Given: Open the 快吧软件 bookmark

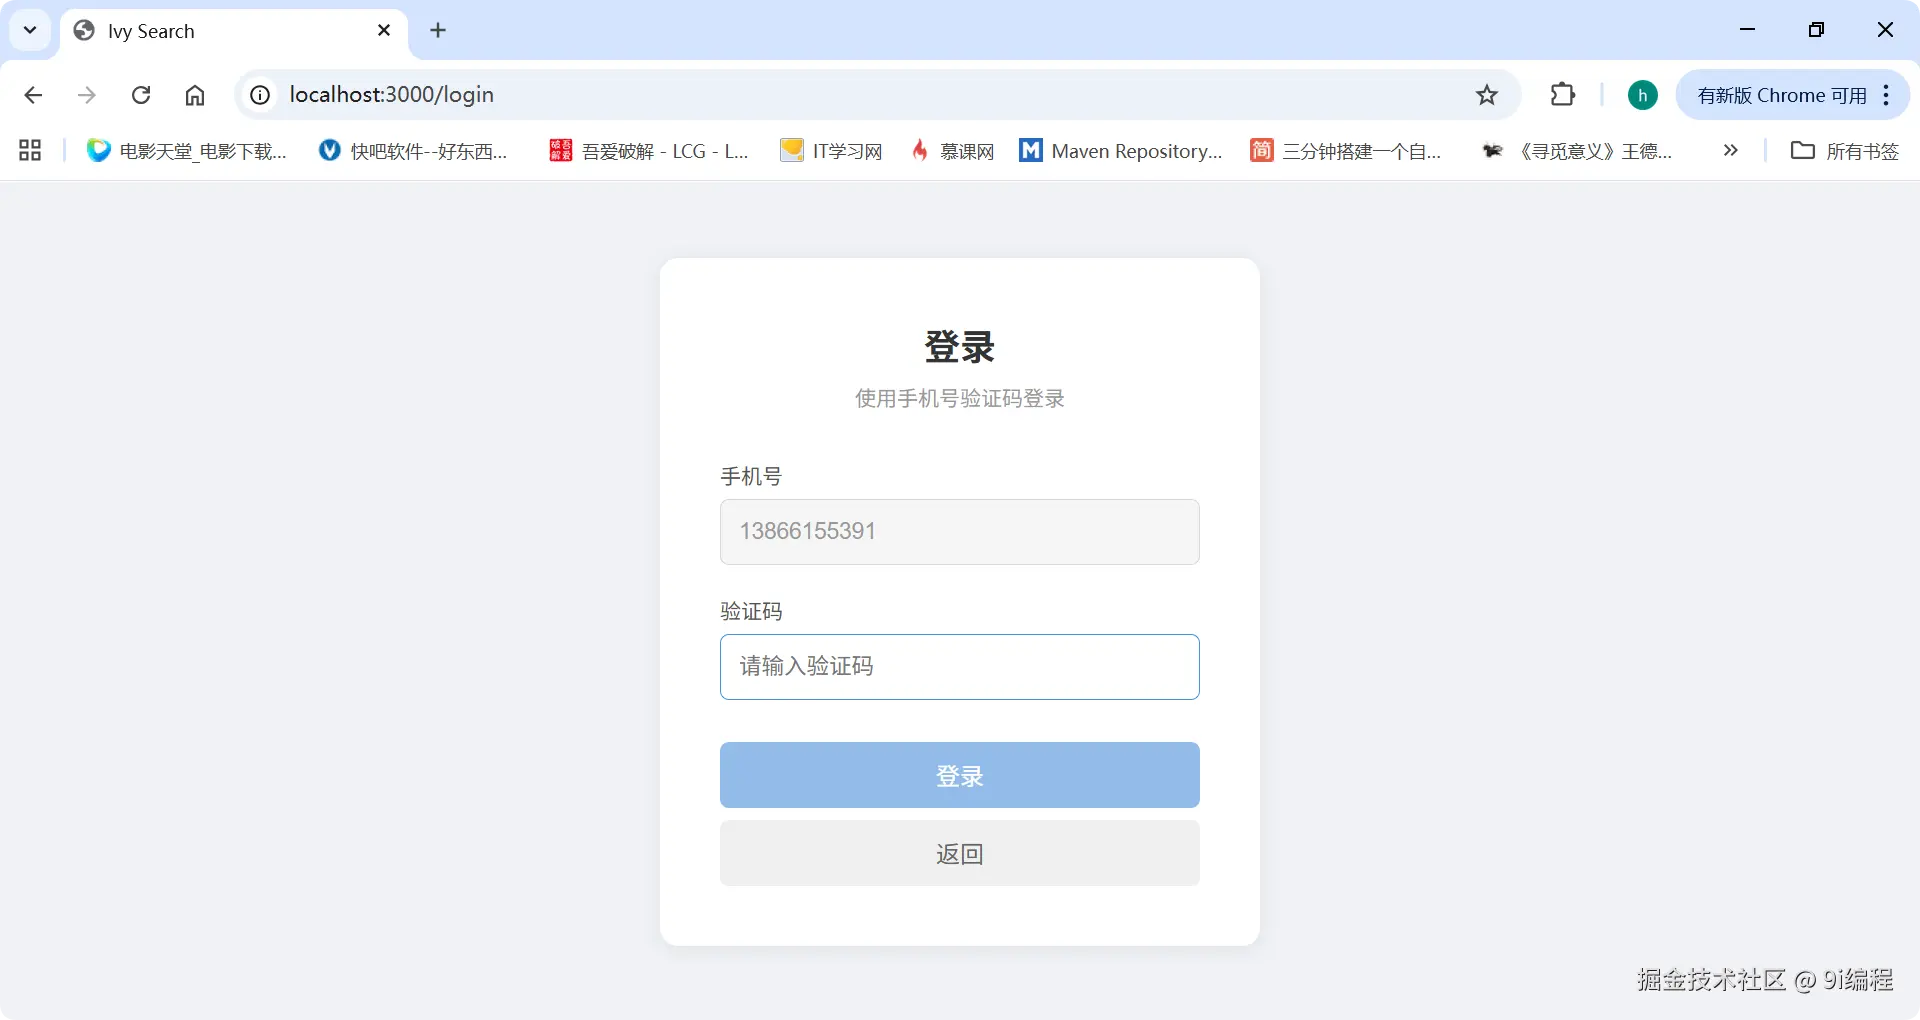Looking at the screenshot, I should [413, 151].
